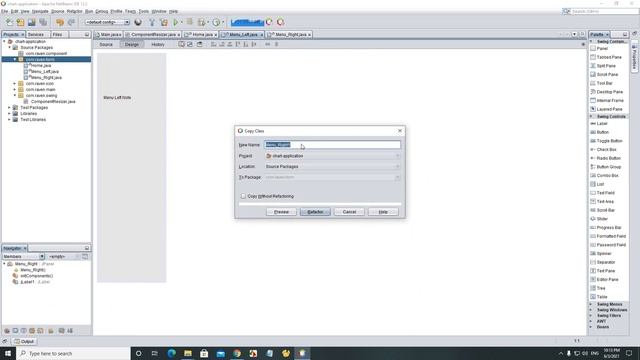Collapse the Source Packages tree node

10,47
